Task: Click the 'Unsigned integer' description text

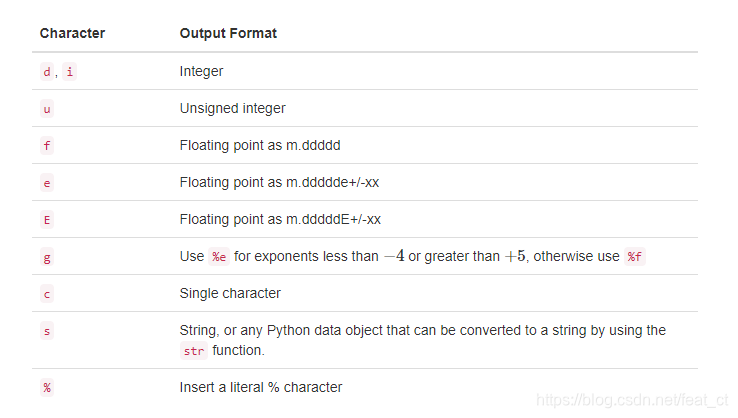Action: [233, 109]
